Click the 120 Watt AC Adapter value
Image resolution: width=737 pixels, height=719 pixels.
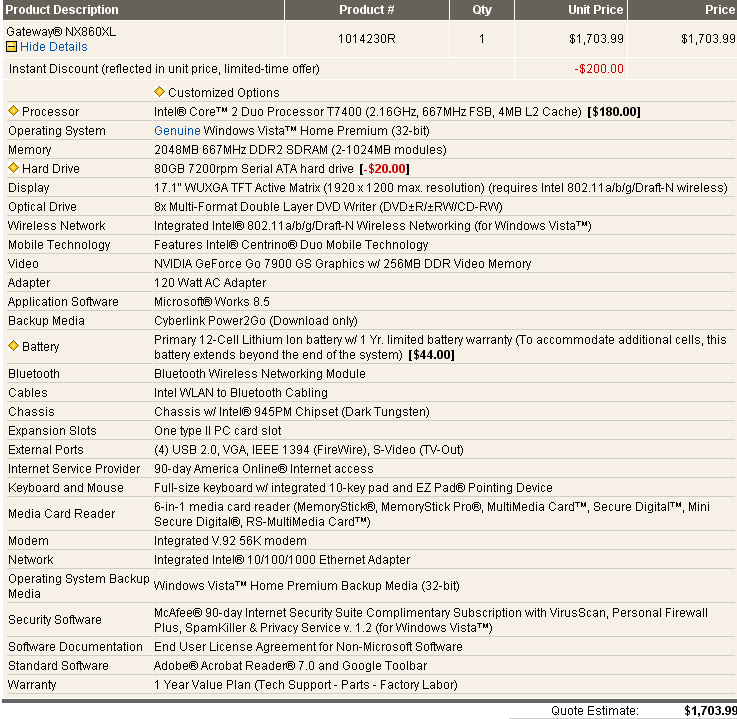click(x=210, y=282)
